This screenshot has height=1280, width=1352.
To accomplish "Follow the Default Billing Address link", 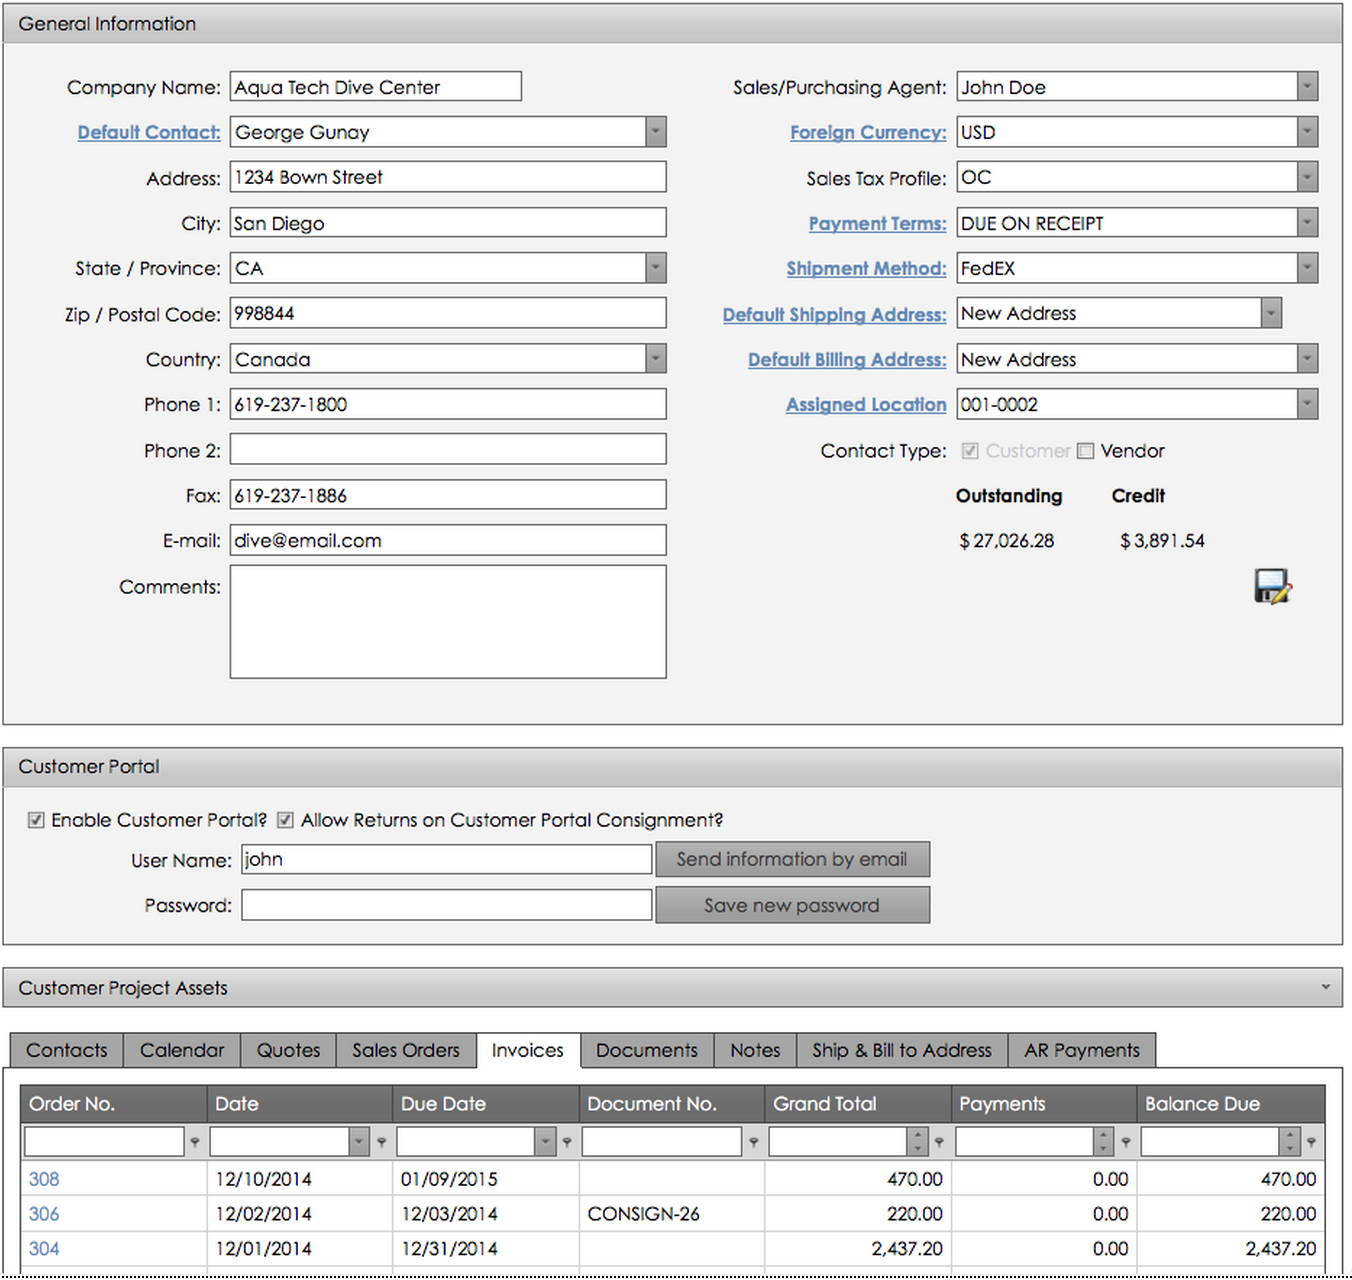I will point(847,359).
